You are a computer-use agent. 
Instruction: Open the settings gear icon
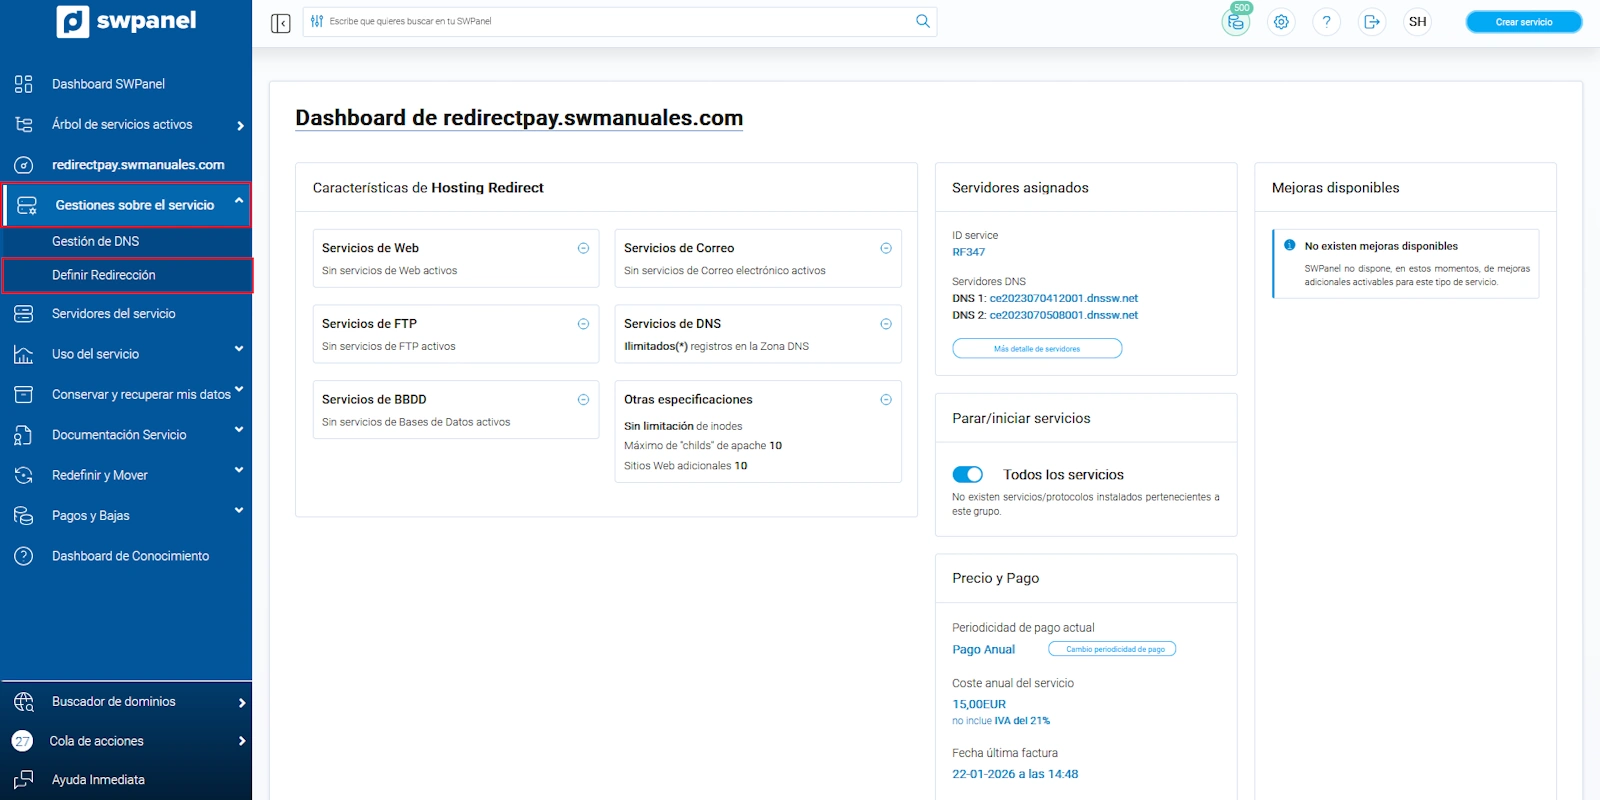(1281, 22)
